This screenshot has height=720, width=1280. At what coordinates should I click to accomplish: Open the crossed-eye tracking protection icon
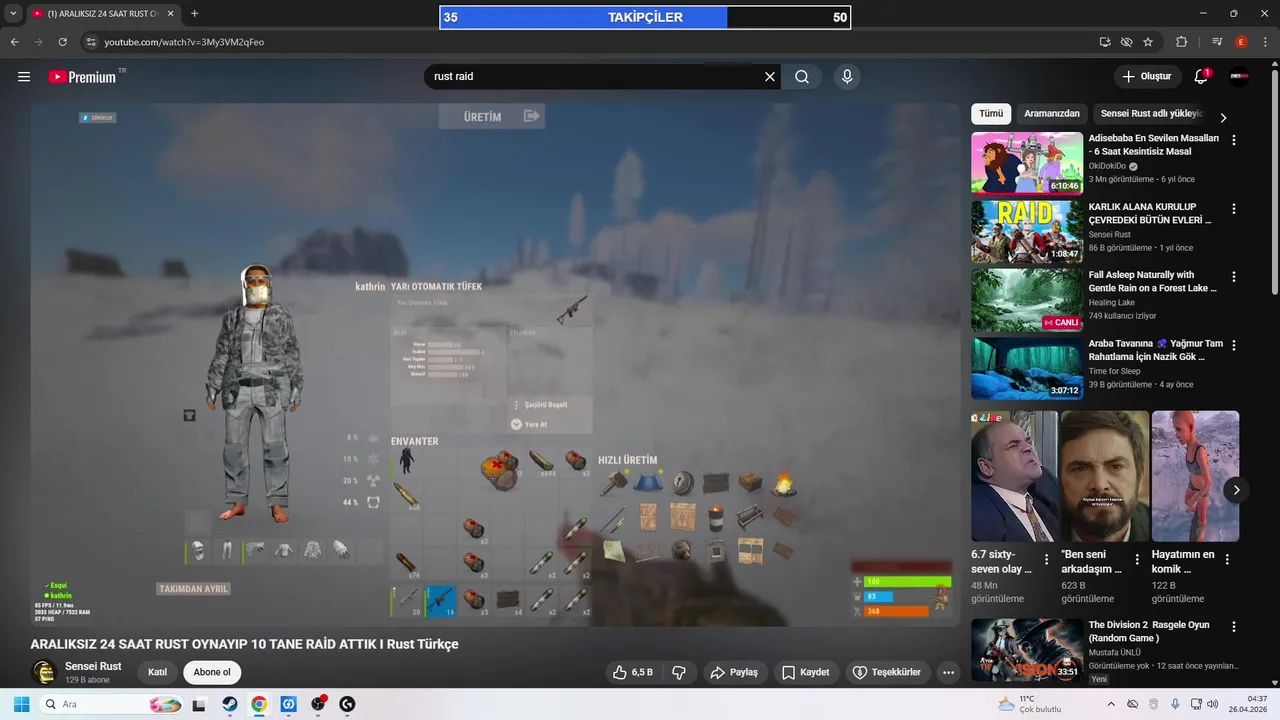[x=1127, y=42]
